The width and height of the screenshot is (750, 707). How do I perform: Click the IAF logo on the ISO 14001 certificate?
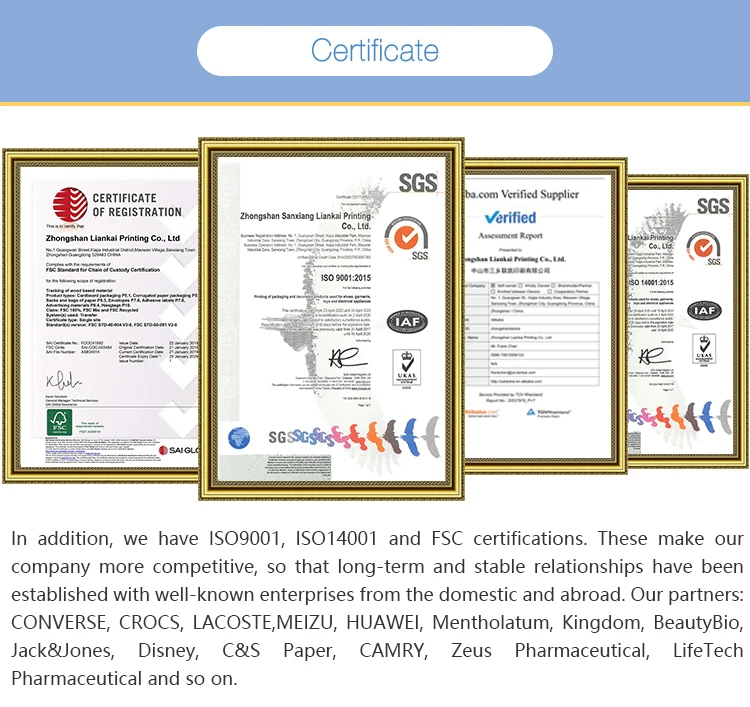click(x=704, y=310)
